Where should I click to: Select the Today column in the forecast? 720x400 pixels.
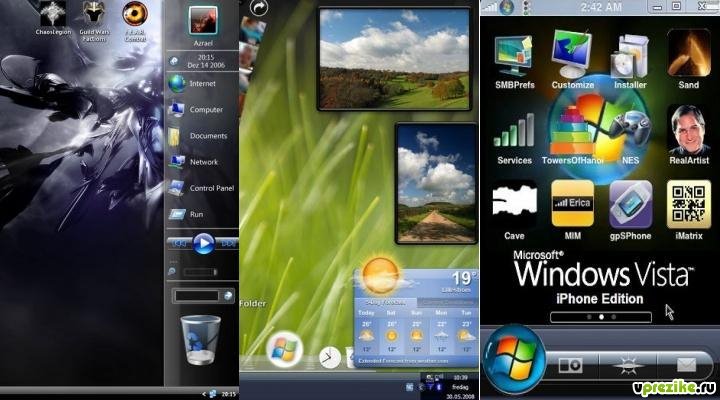pyautogui.click(x=366, y=332)
